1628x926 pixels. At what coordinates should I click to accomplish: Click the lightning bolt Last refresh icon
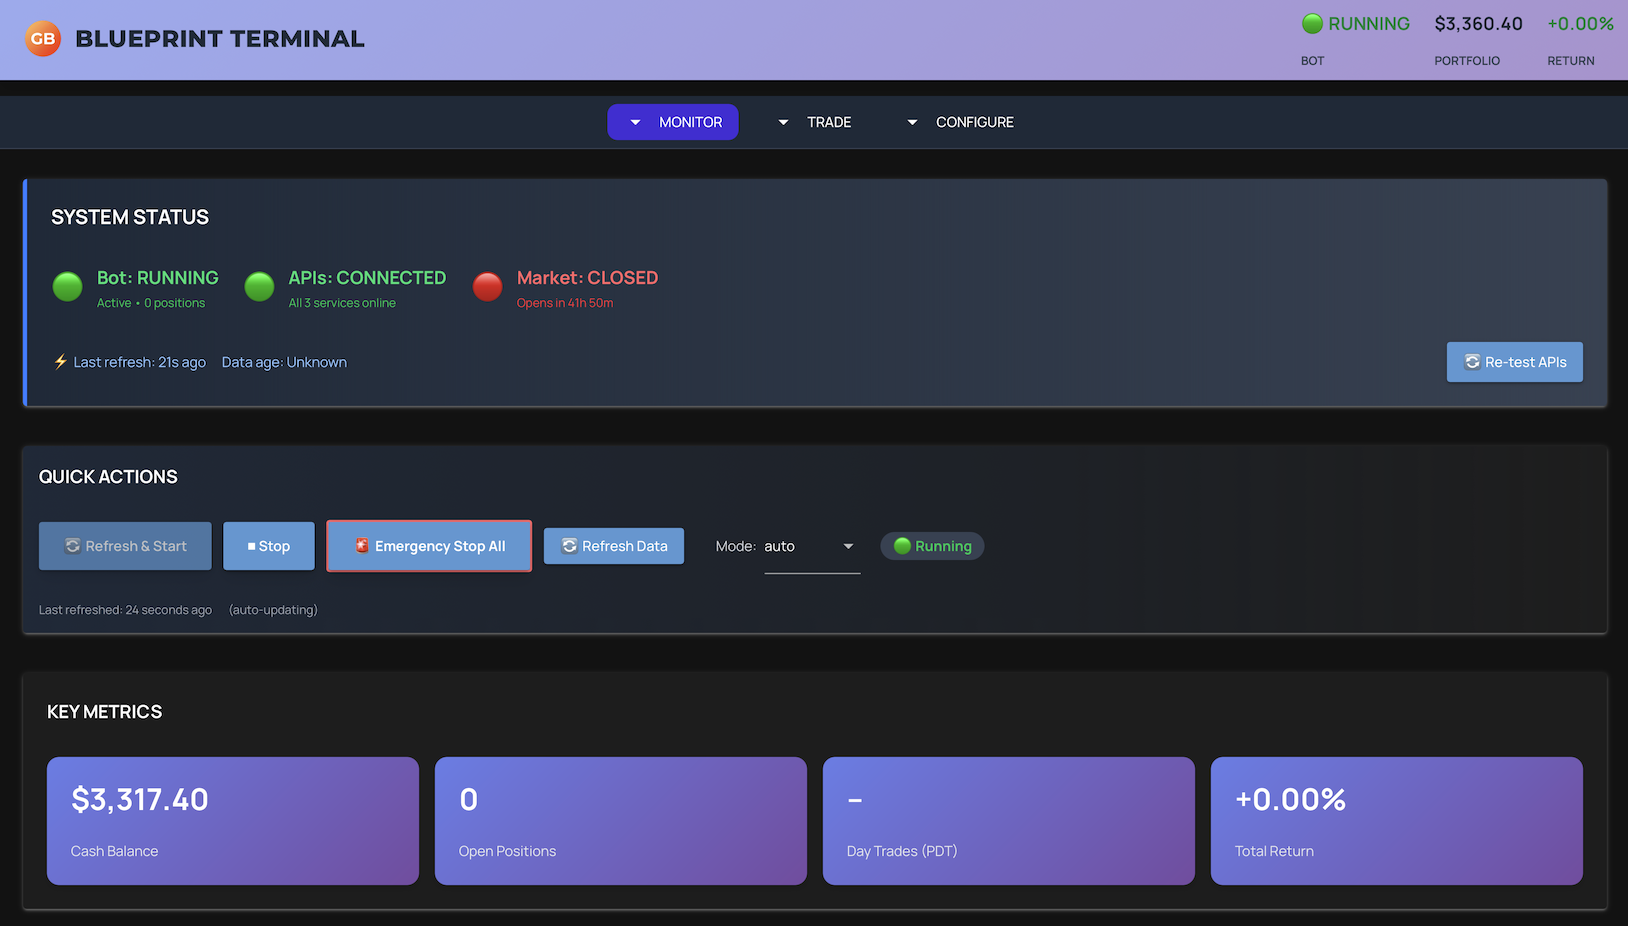point(61,362)
